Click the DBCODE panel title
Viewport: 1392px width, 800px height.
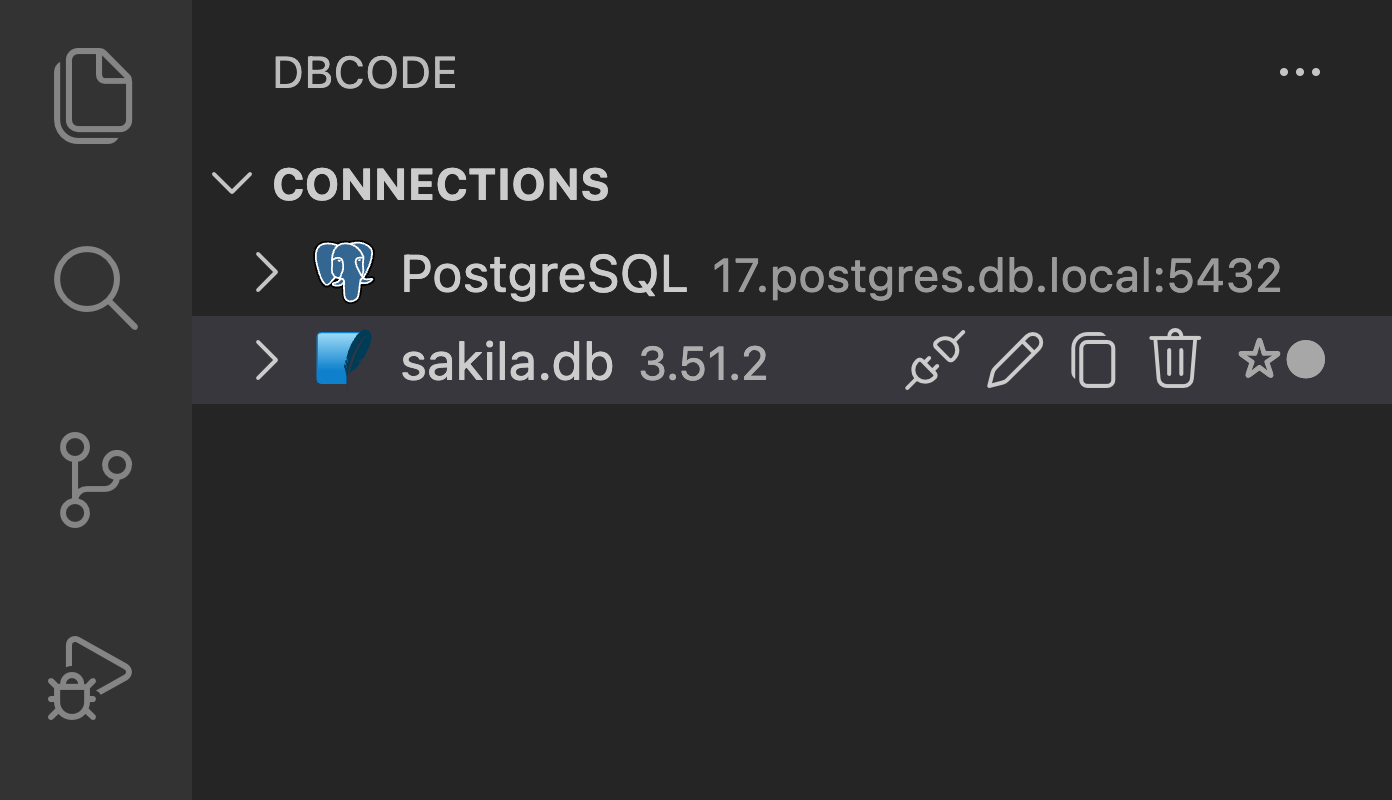pyautogui.click(x=365, y=72)
